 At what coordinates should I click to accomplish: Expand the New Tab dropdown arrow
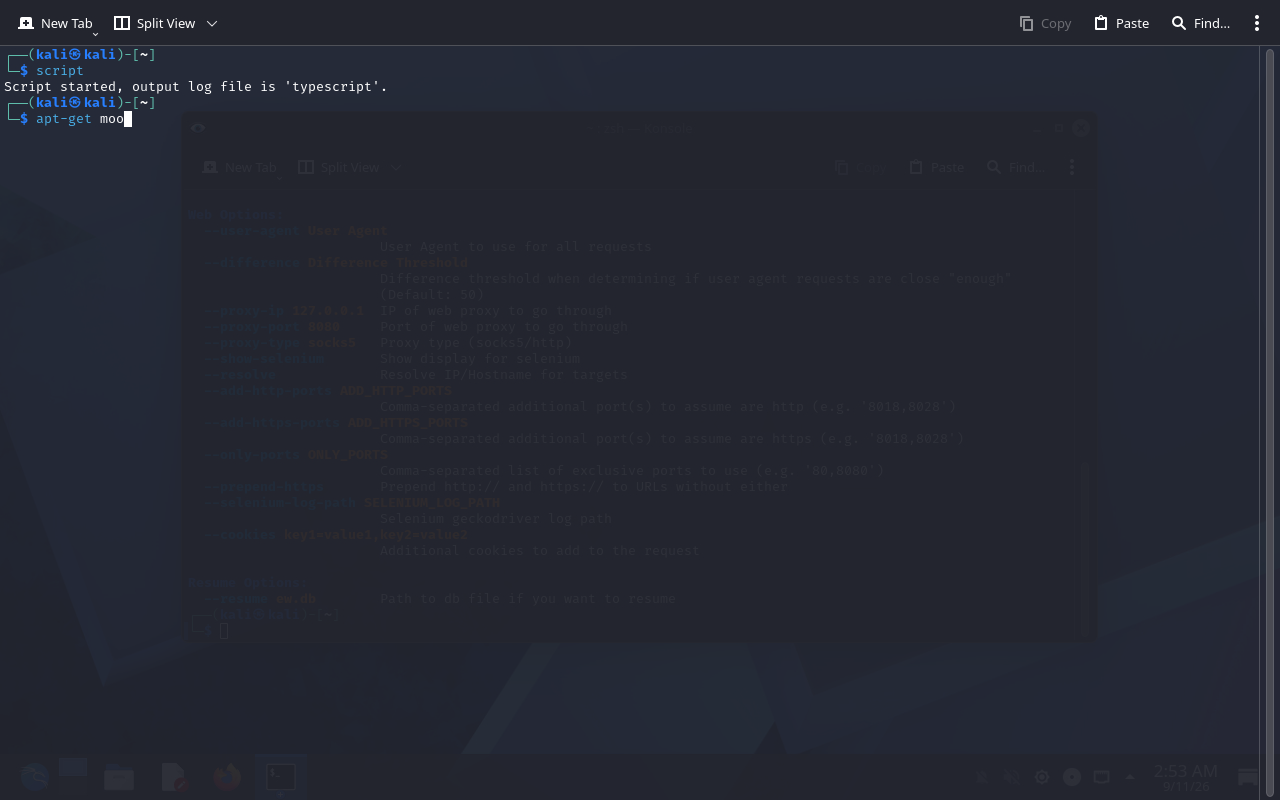tap(95, 34)
